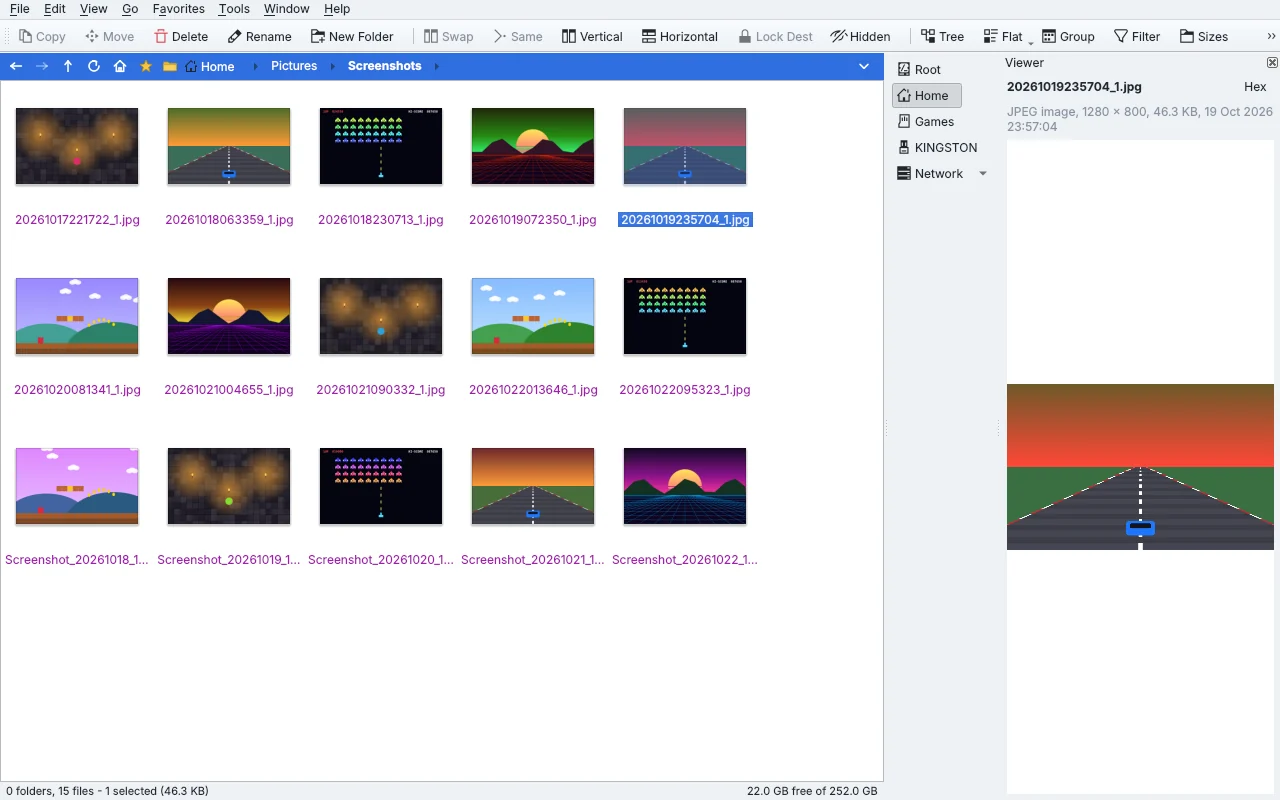Close the Viewer panel
Viewport: 1280px width, 800px height.
coord(1272,62)
